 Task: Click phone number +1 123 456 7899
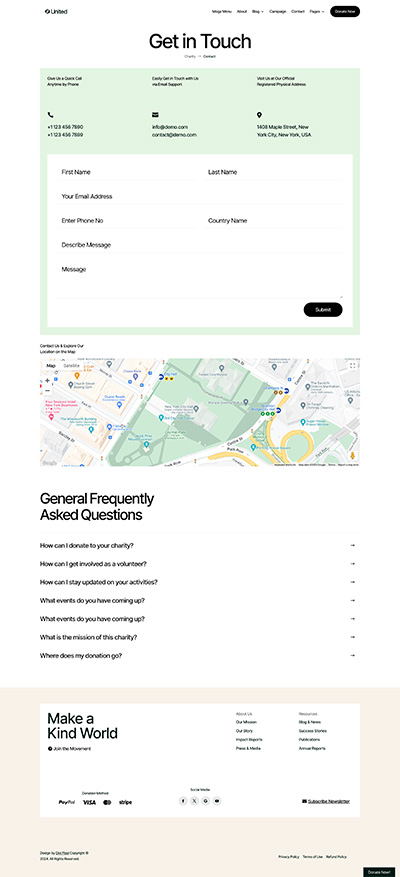pyautogui.click(x=65, y=135)
